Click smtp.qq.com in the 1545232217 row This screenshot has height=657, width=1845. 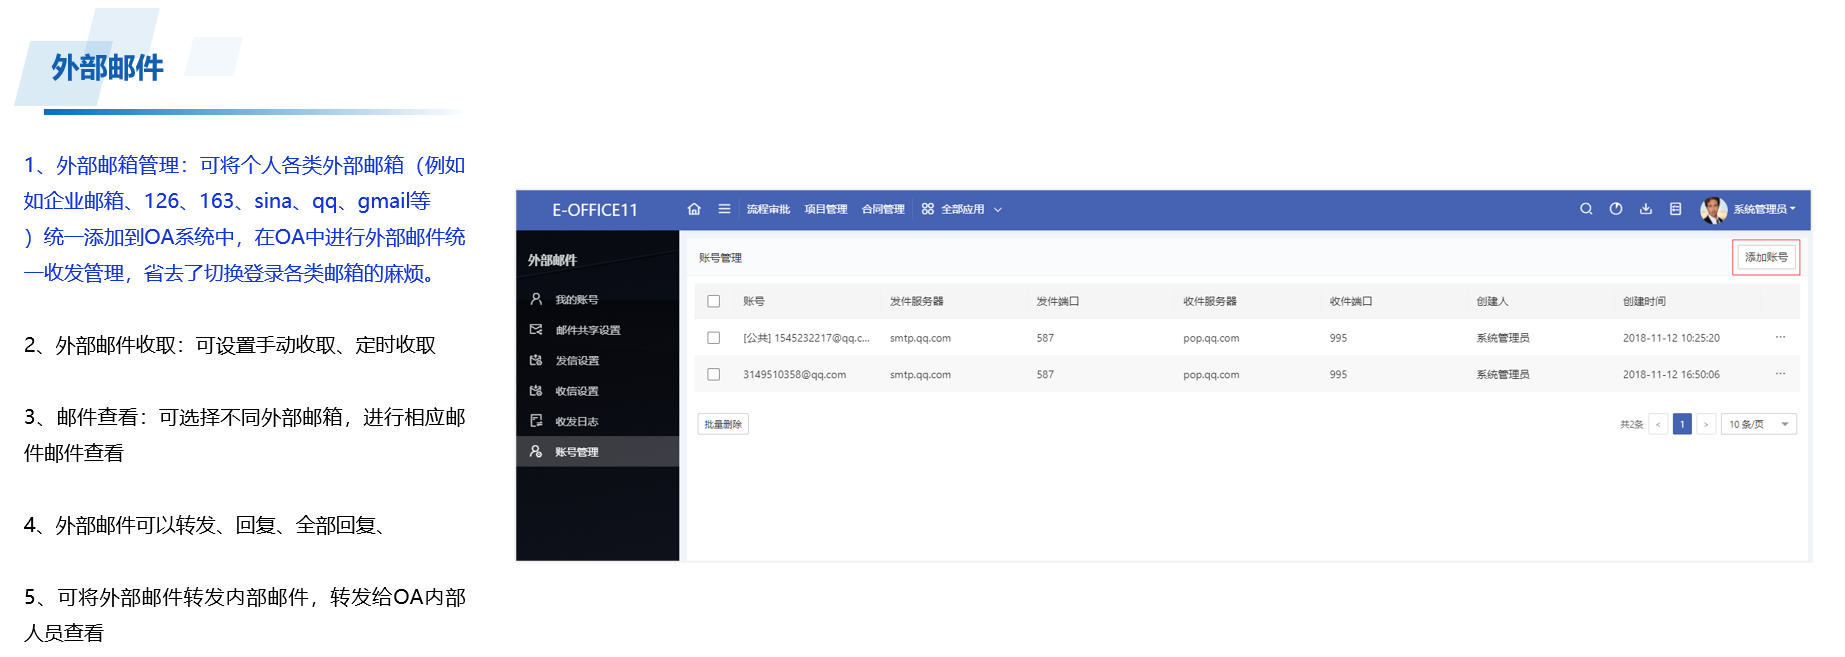click(920, 338)
